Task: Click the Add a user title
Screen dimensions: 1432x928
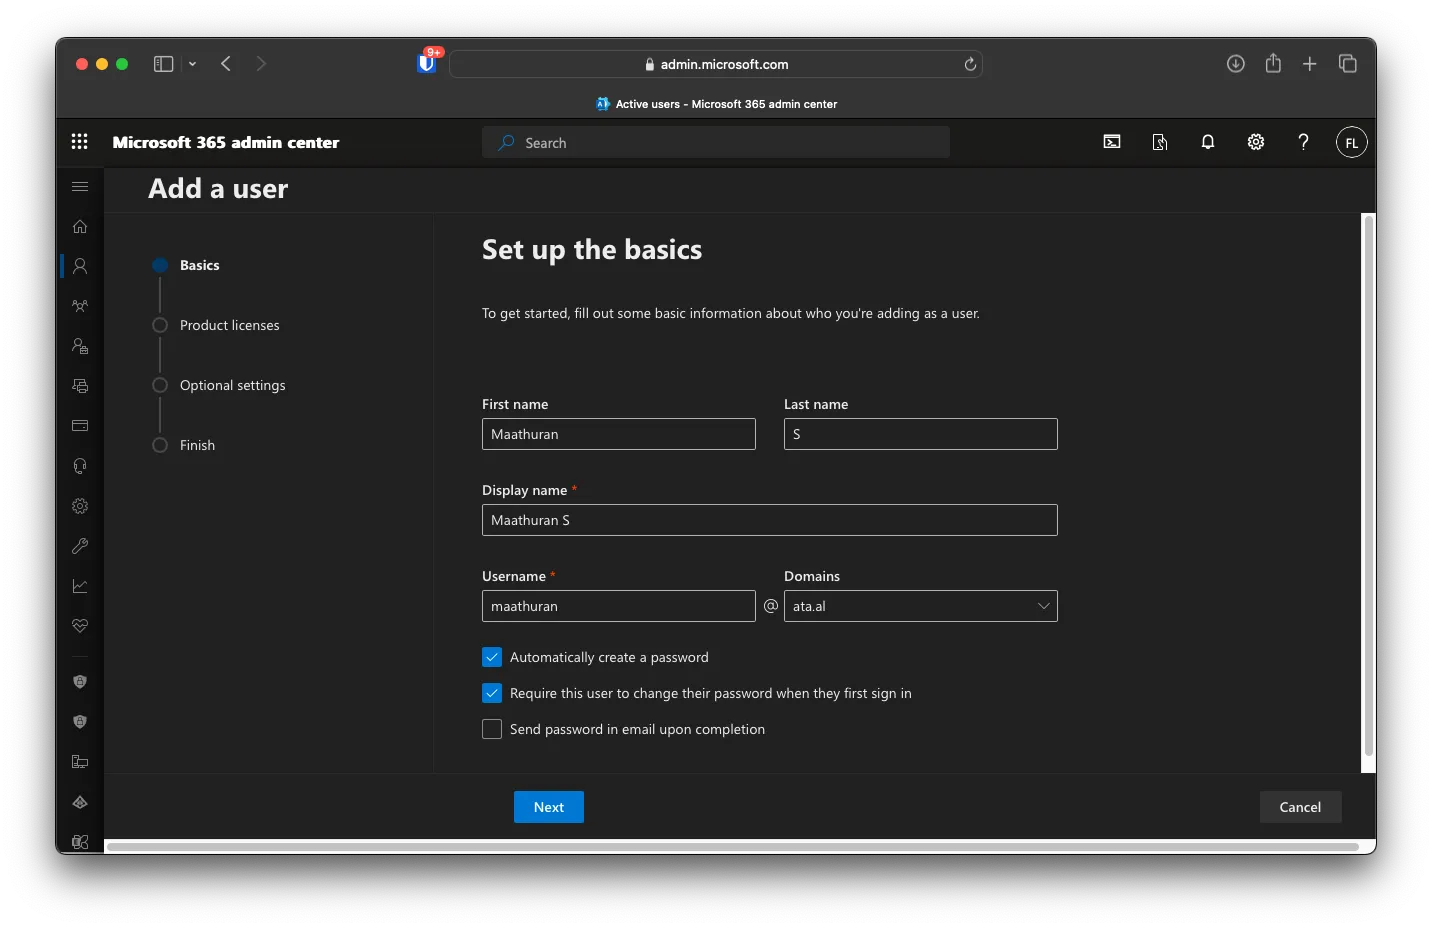Action: coord(218,188)
